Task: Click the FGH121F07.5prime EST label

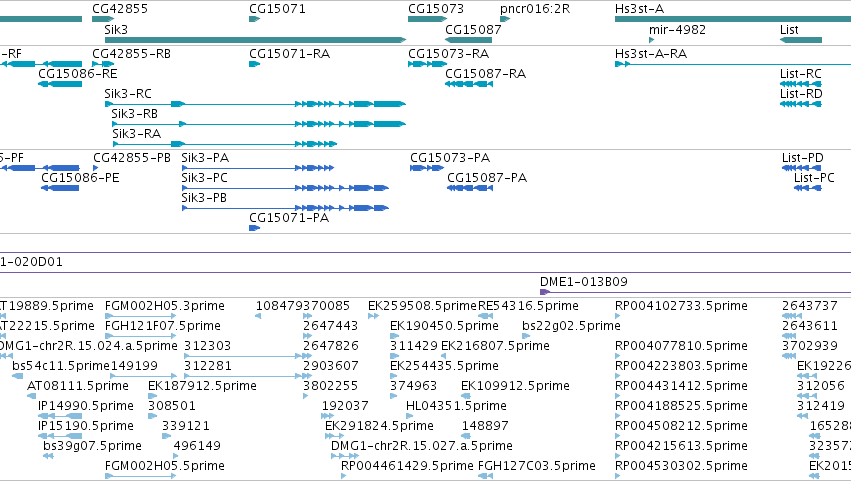Action: point(163,326)
